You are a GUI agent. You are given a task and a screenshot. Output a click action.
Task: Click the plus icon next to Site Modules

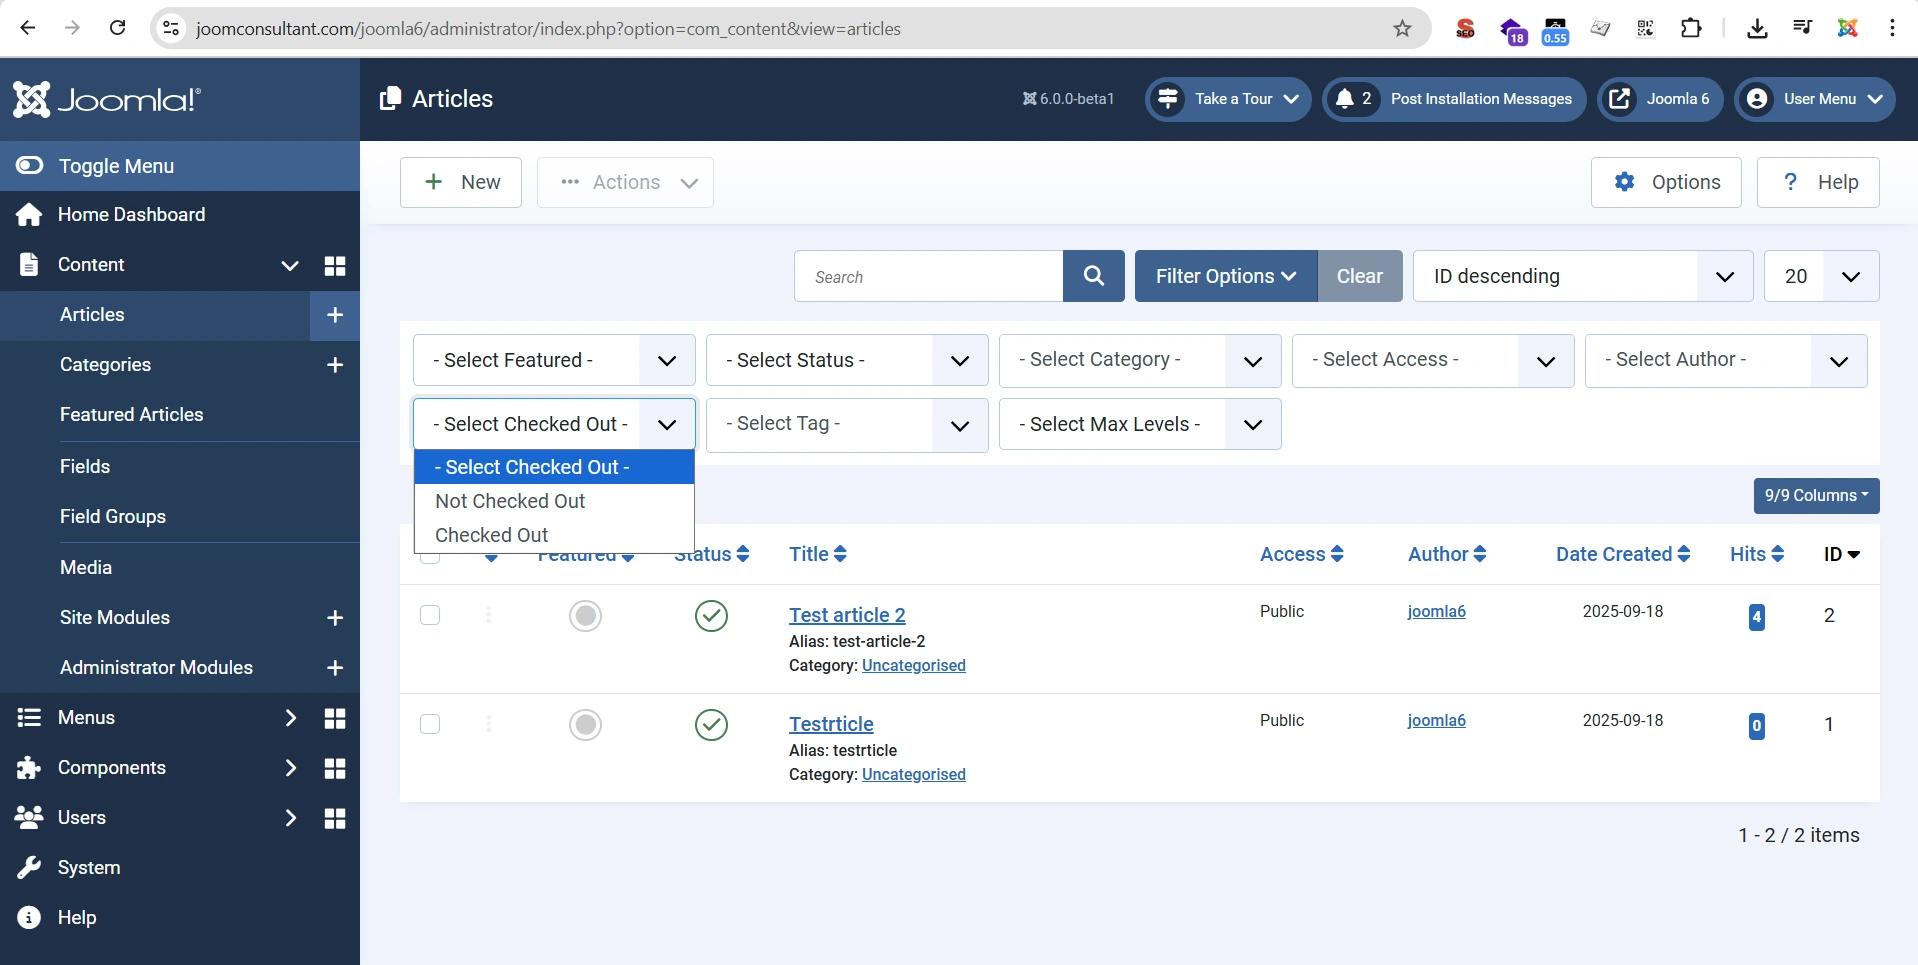click(x=335, y=618)
